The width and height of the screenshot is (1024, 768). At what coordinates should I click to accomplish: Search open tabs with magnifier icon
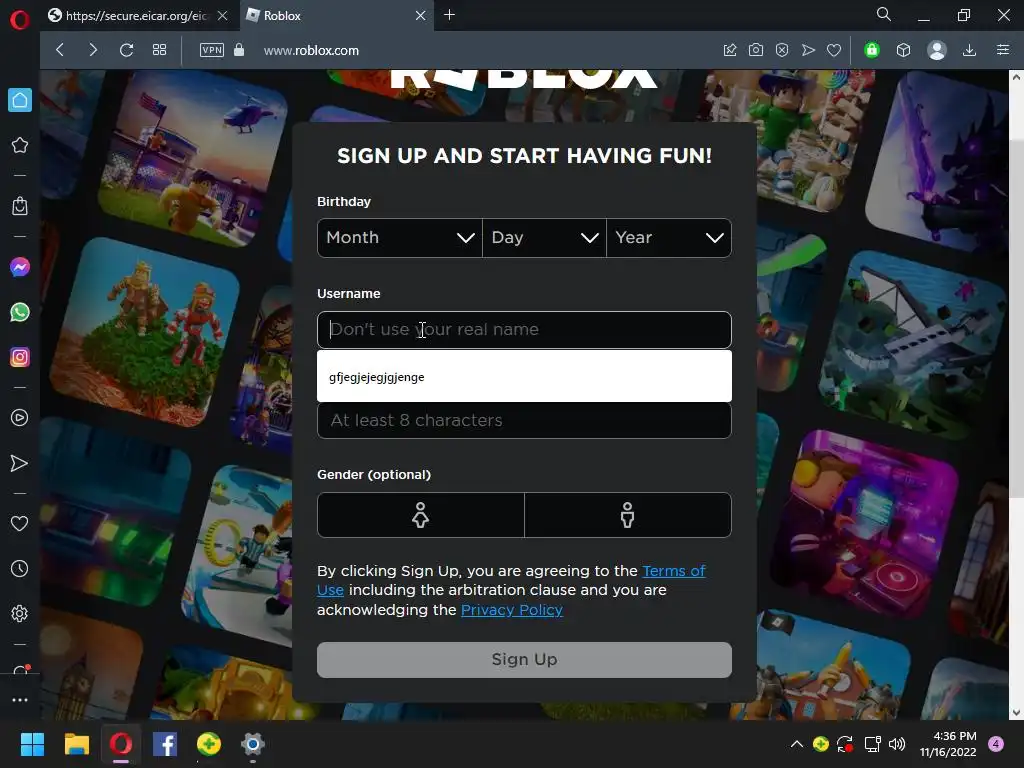click(x=884, y=14)
